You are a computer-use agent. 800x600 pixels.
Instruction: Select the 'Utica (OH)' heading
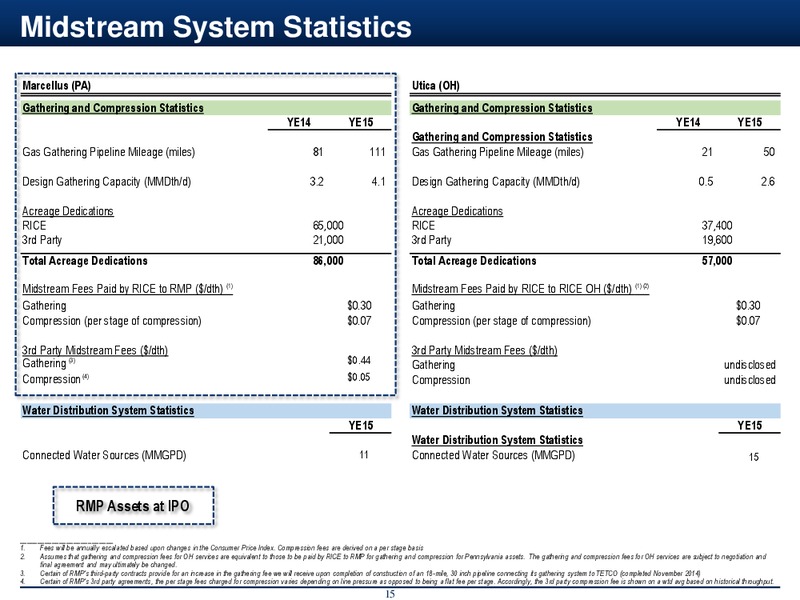pos(436,85)
